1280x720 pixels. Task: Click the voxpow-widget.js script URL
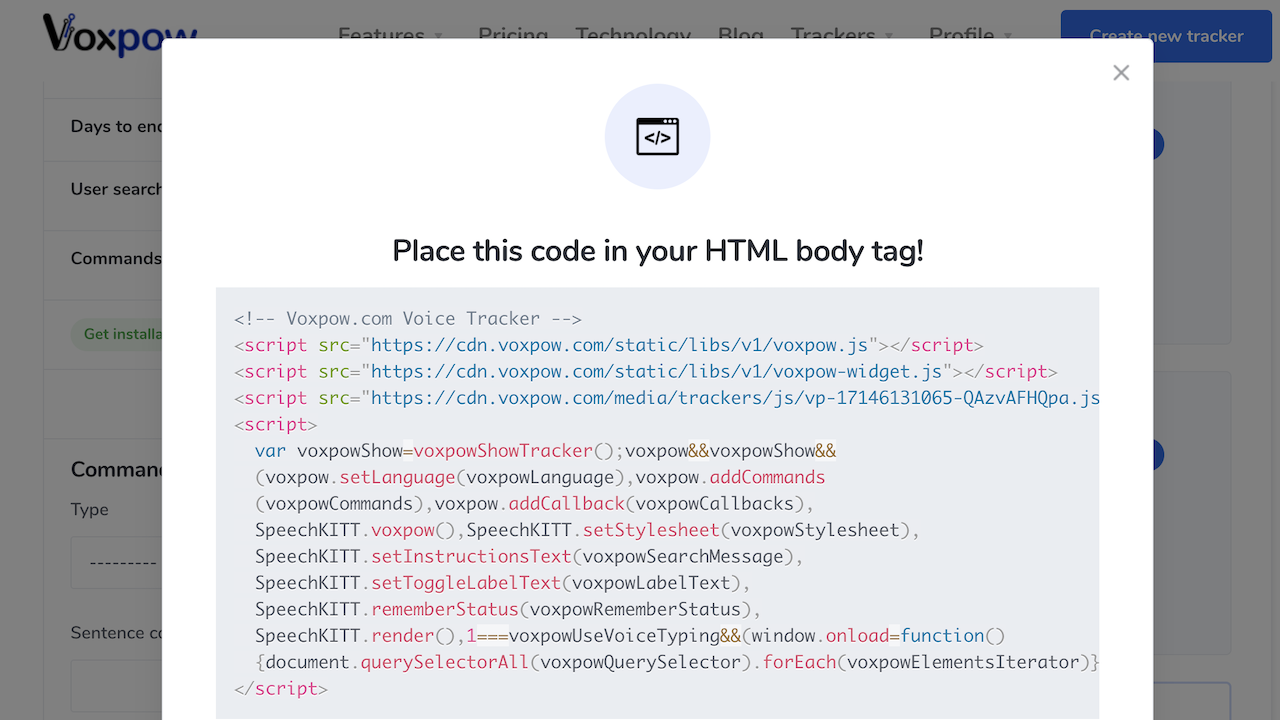point(656,371)
